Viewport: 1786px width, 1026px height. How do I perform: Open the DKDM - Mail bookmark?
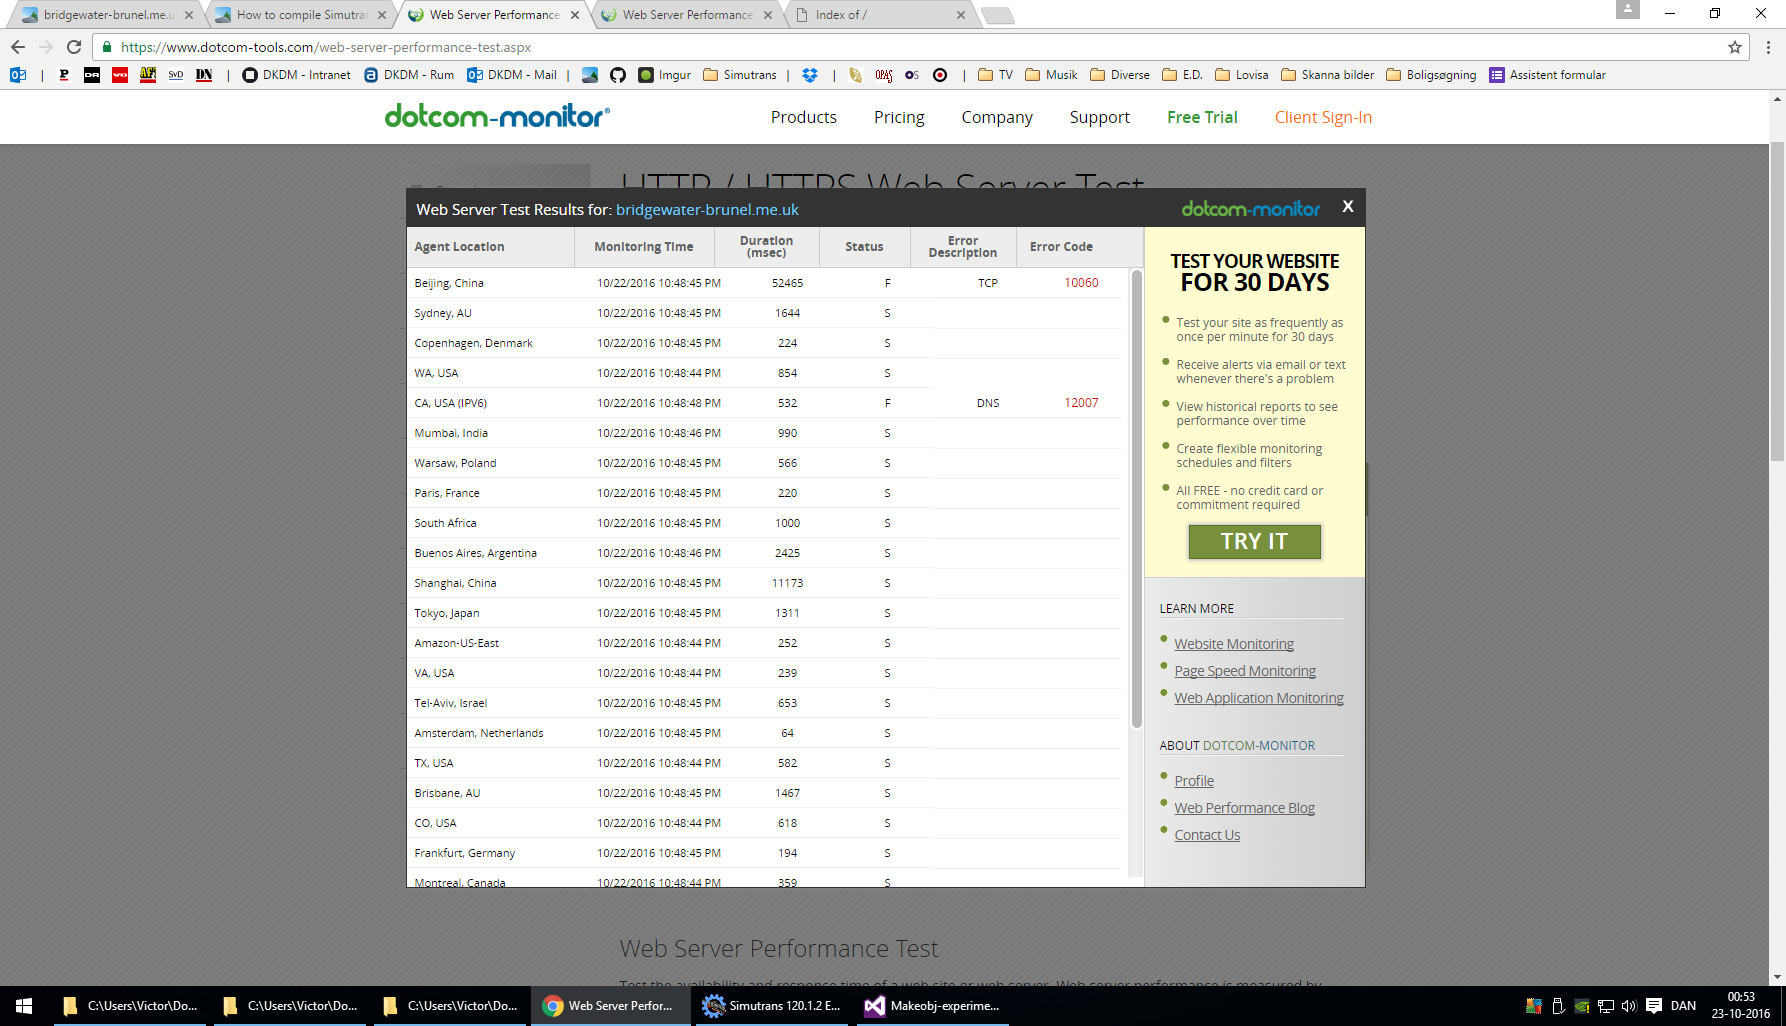[x=512, y=75]
